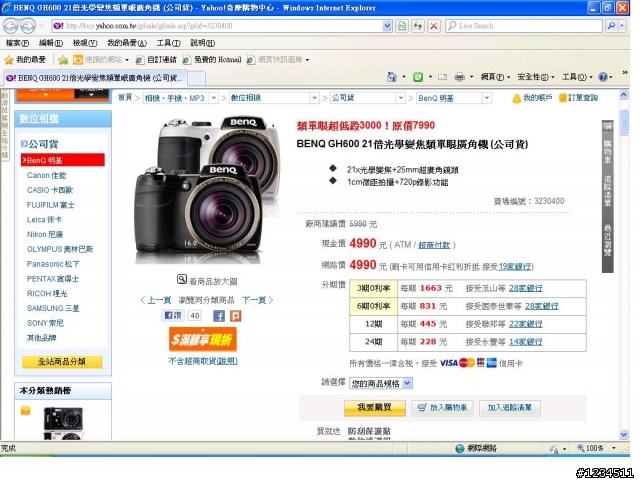Open the 安全性(S) safety toolbar dropdown
This screenshot has width=640, height=481.
point(536,77)
